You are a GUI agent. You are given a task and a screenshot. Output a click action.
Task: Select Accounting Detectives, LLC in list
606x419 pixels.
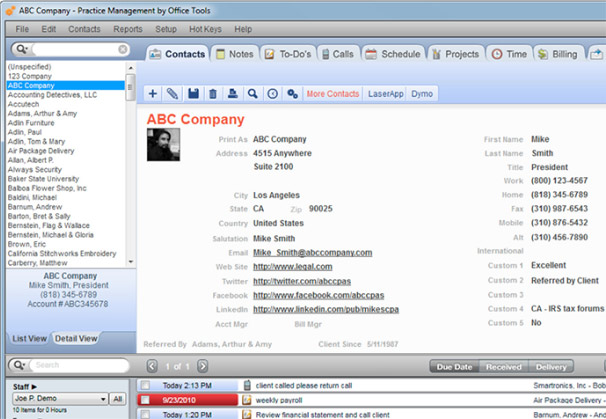[x=66, y=95]
